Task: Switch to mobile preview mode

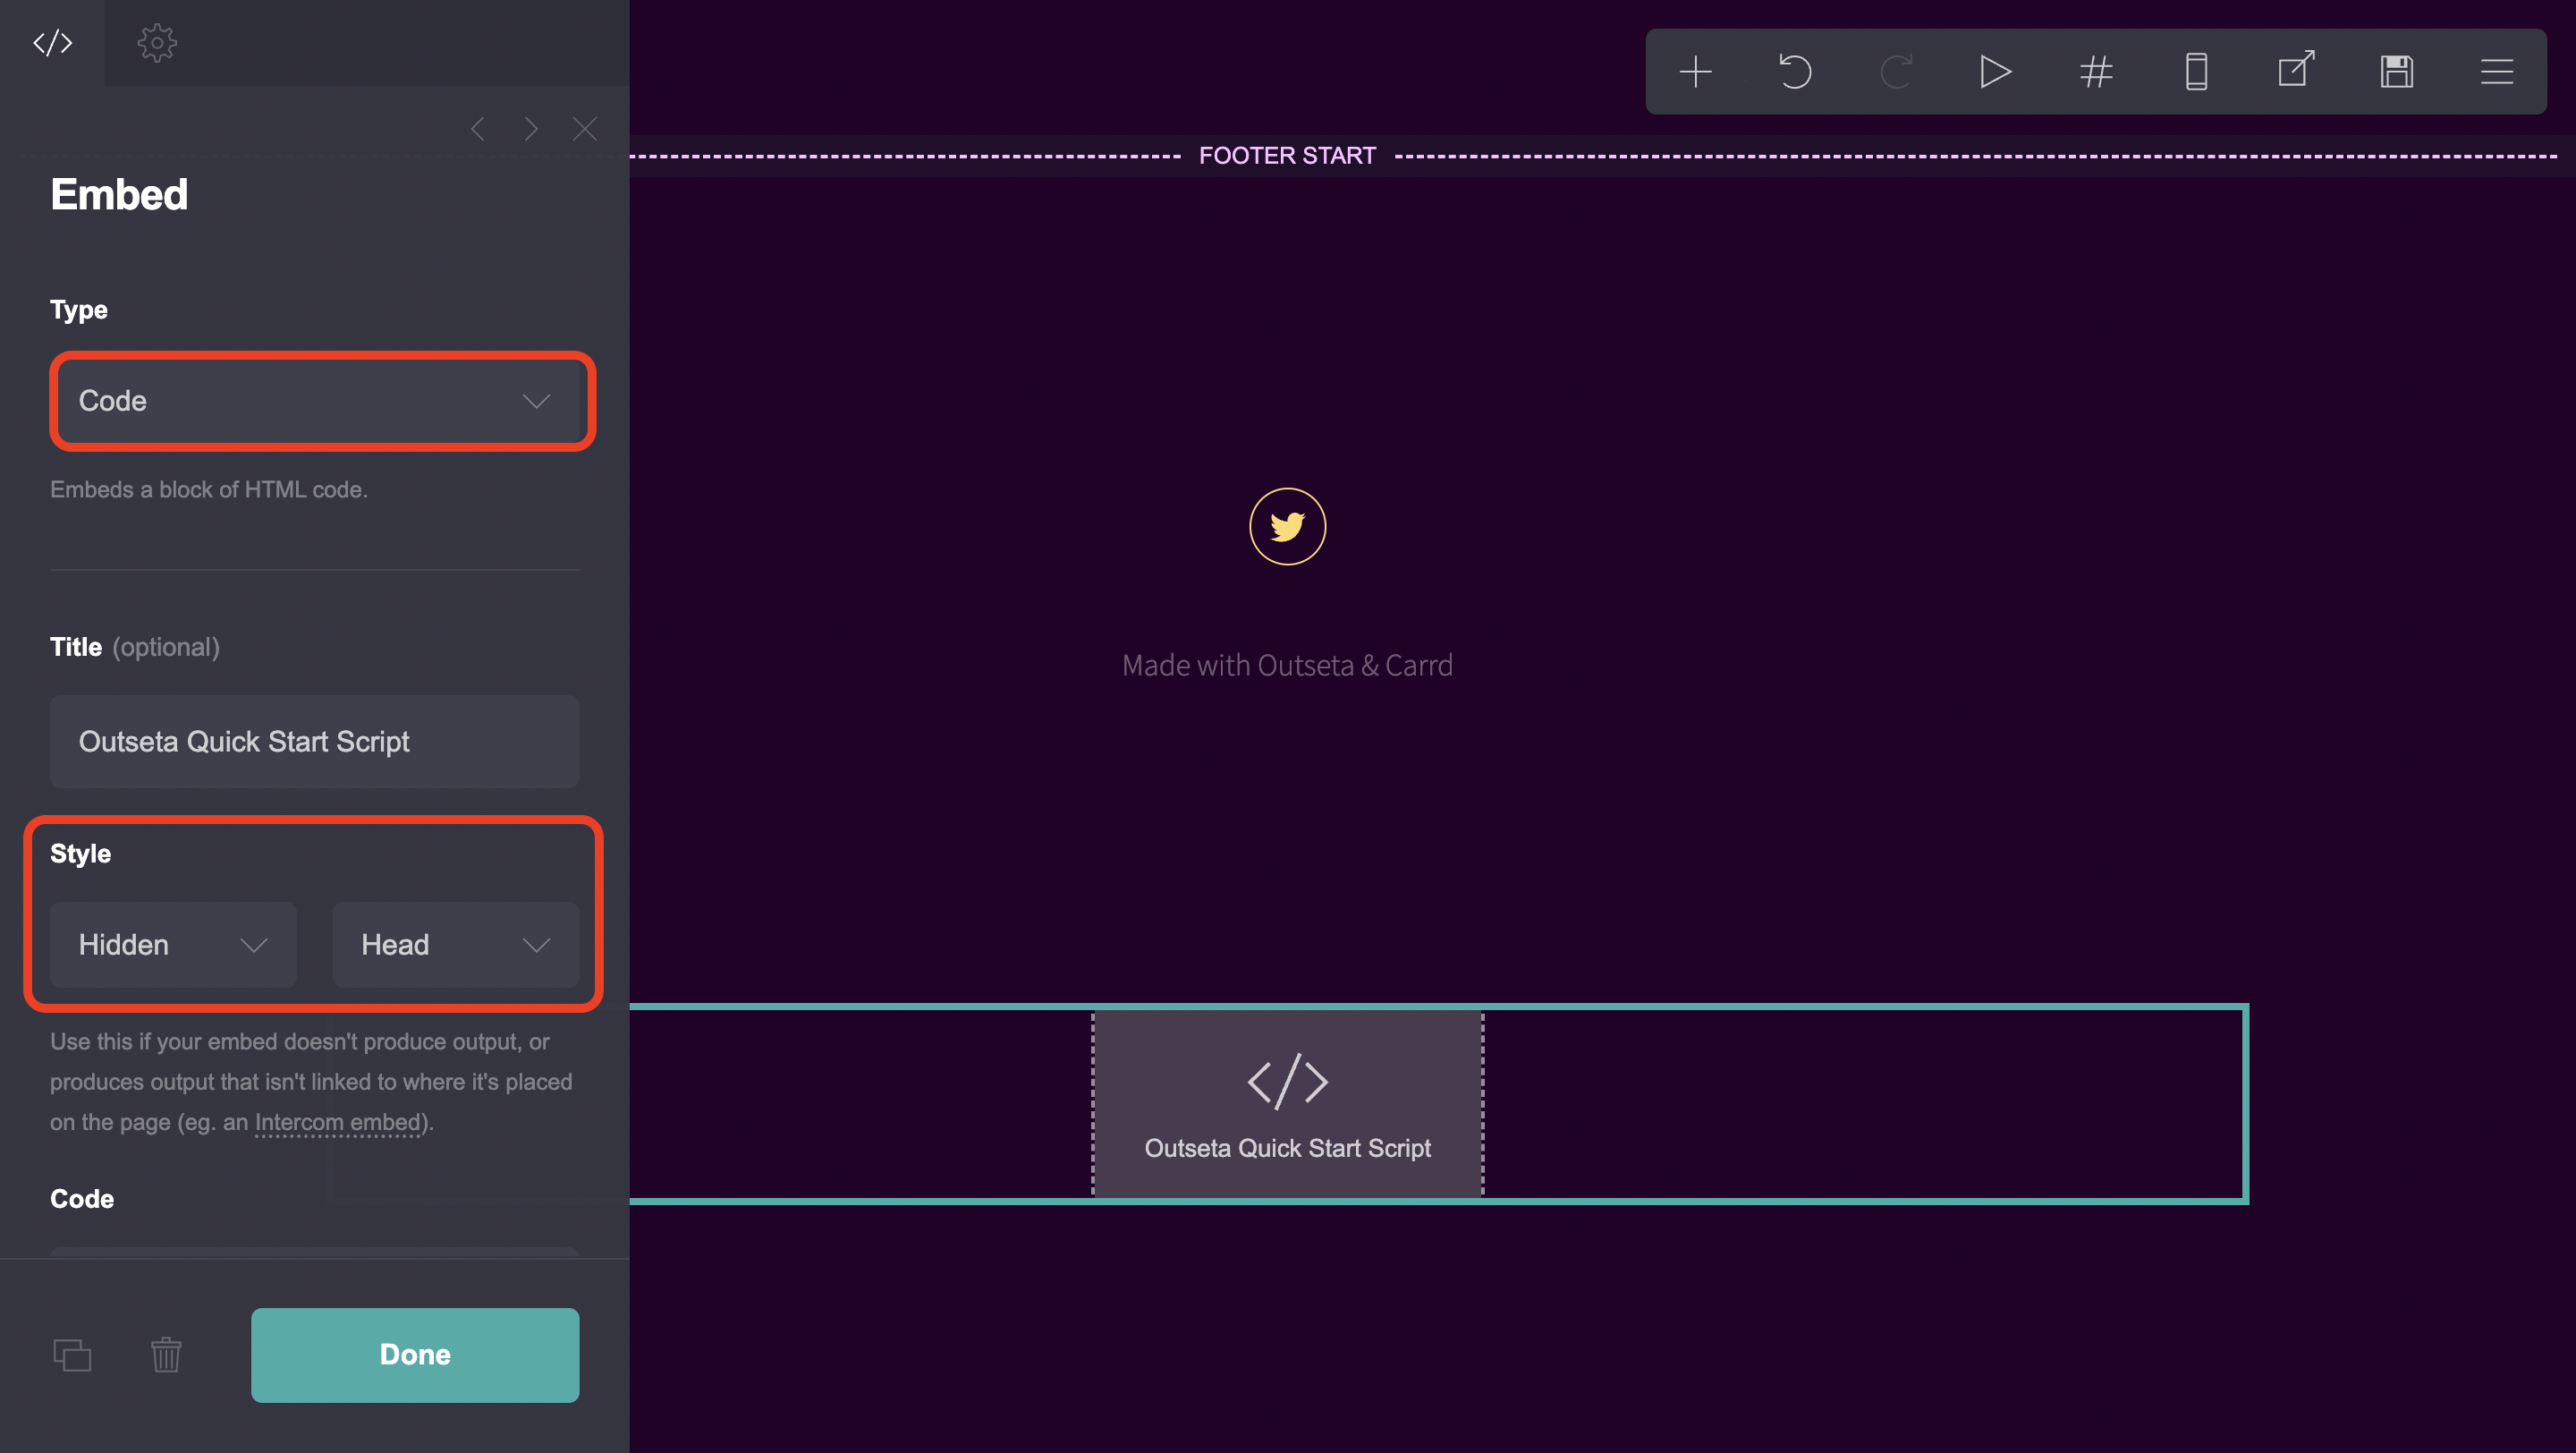Action: click(x=2196, y=71)
